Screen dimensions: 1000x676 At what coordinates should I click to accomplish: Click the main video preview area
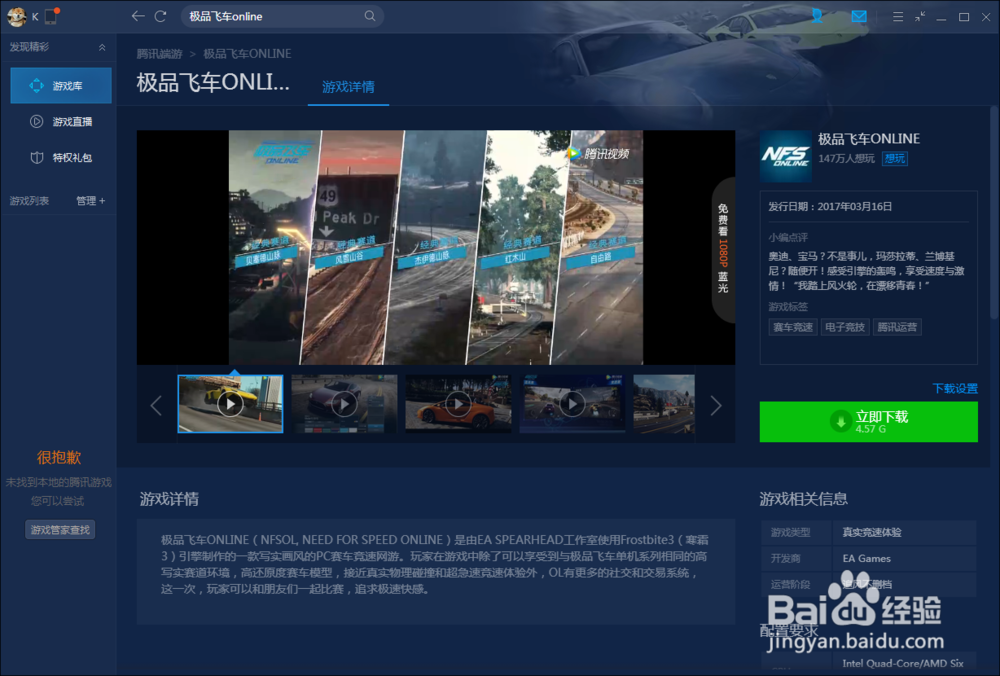[436, 247]
